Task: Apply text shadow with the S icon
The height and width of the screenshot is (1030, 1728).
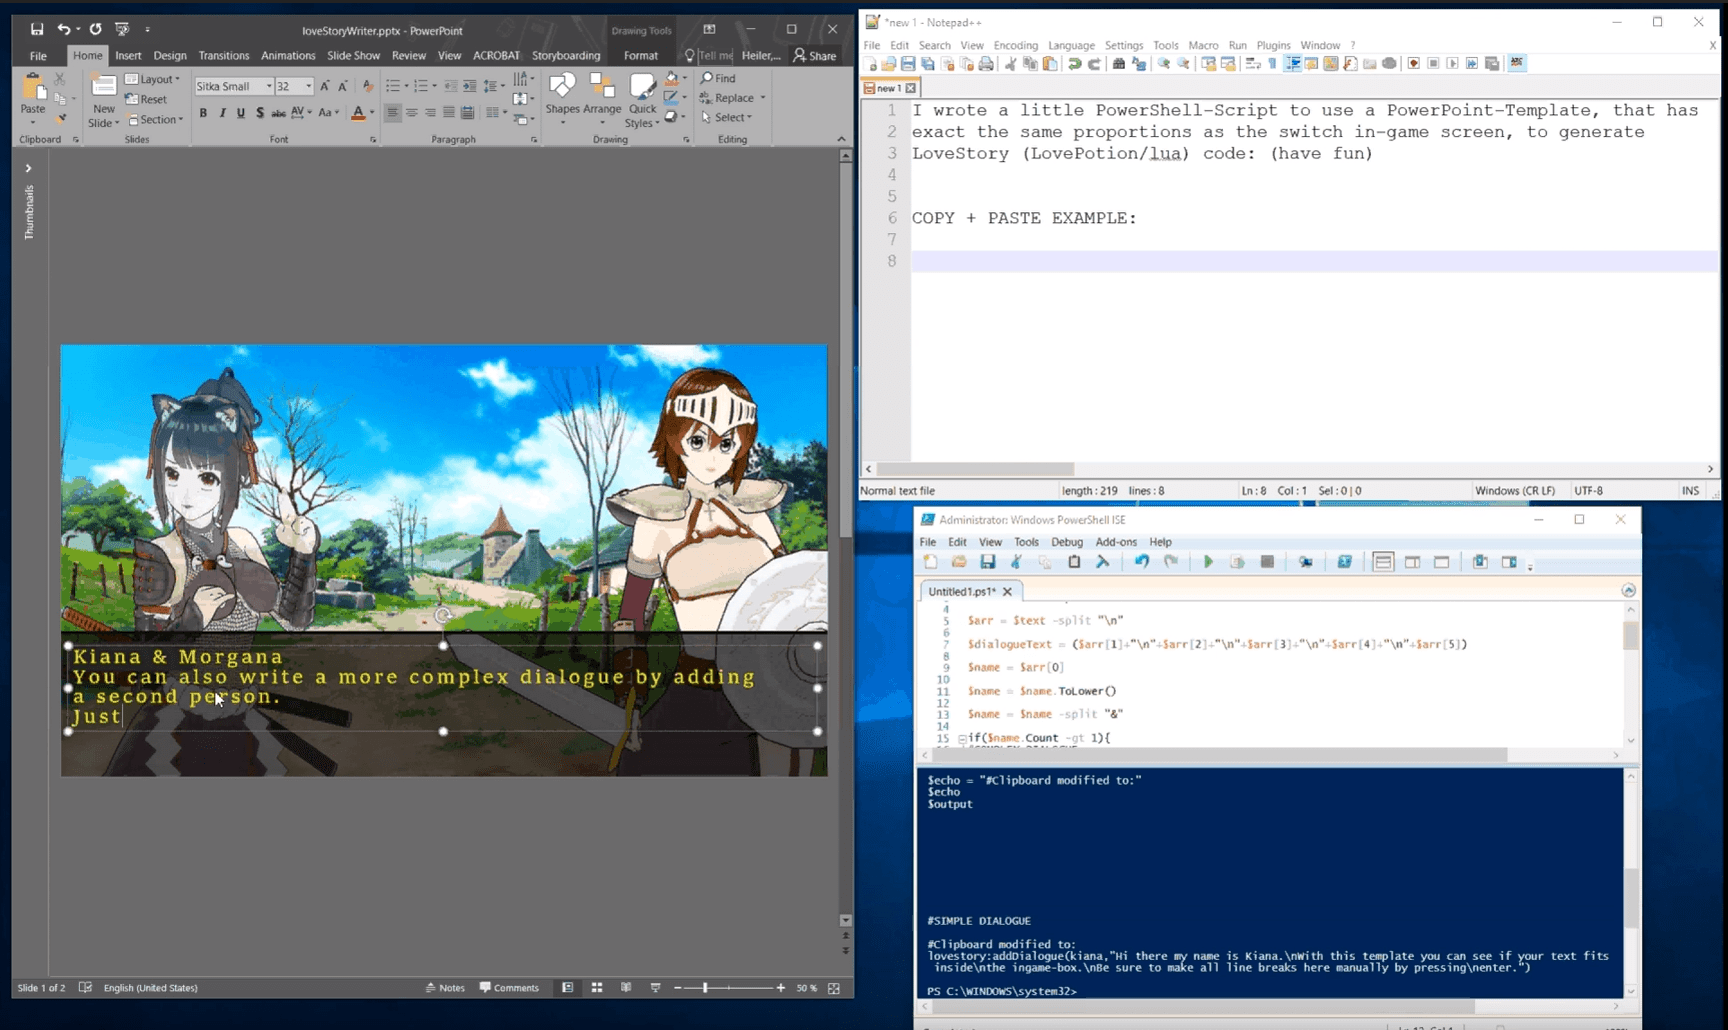Action: click(x=260, y=113)
